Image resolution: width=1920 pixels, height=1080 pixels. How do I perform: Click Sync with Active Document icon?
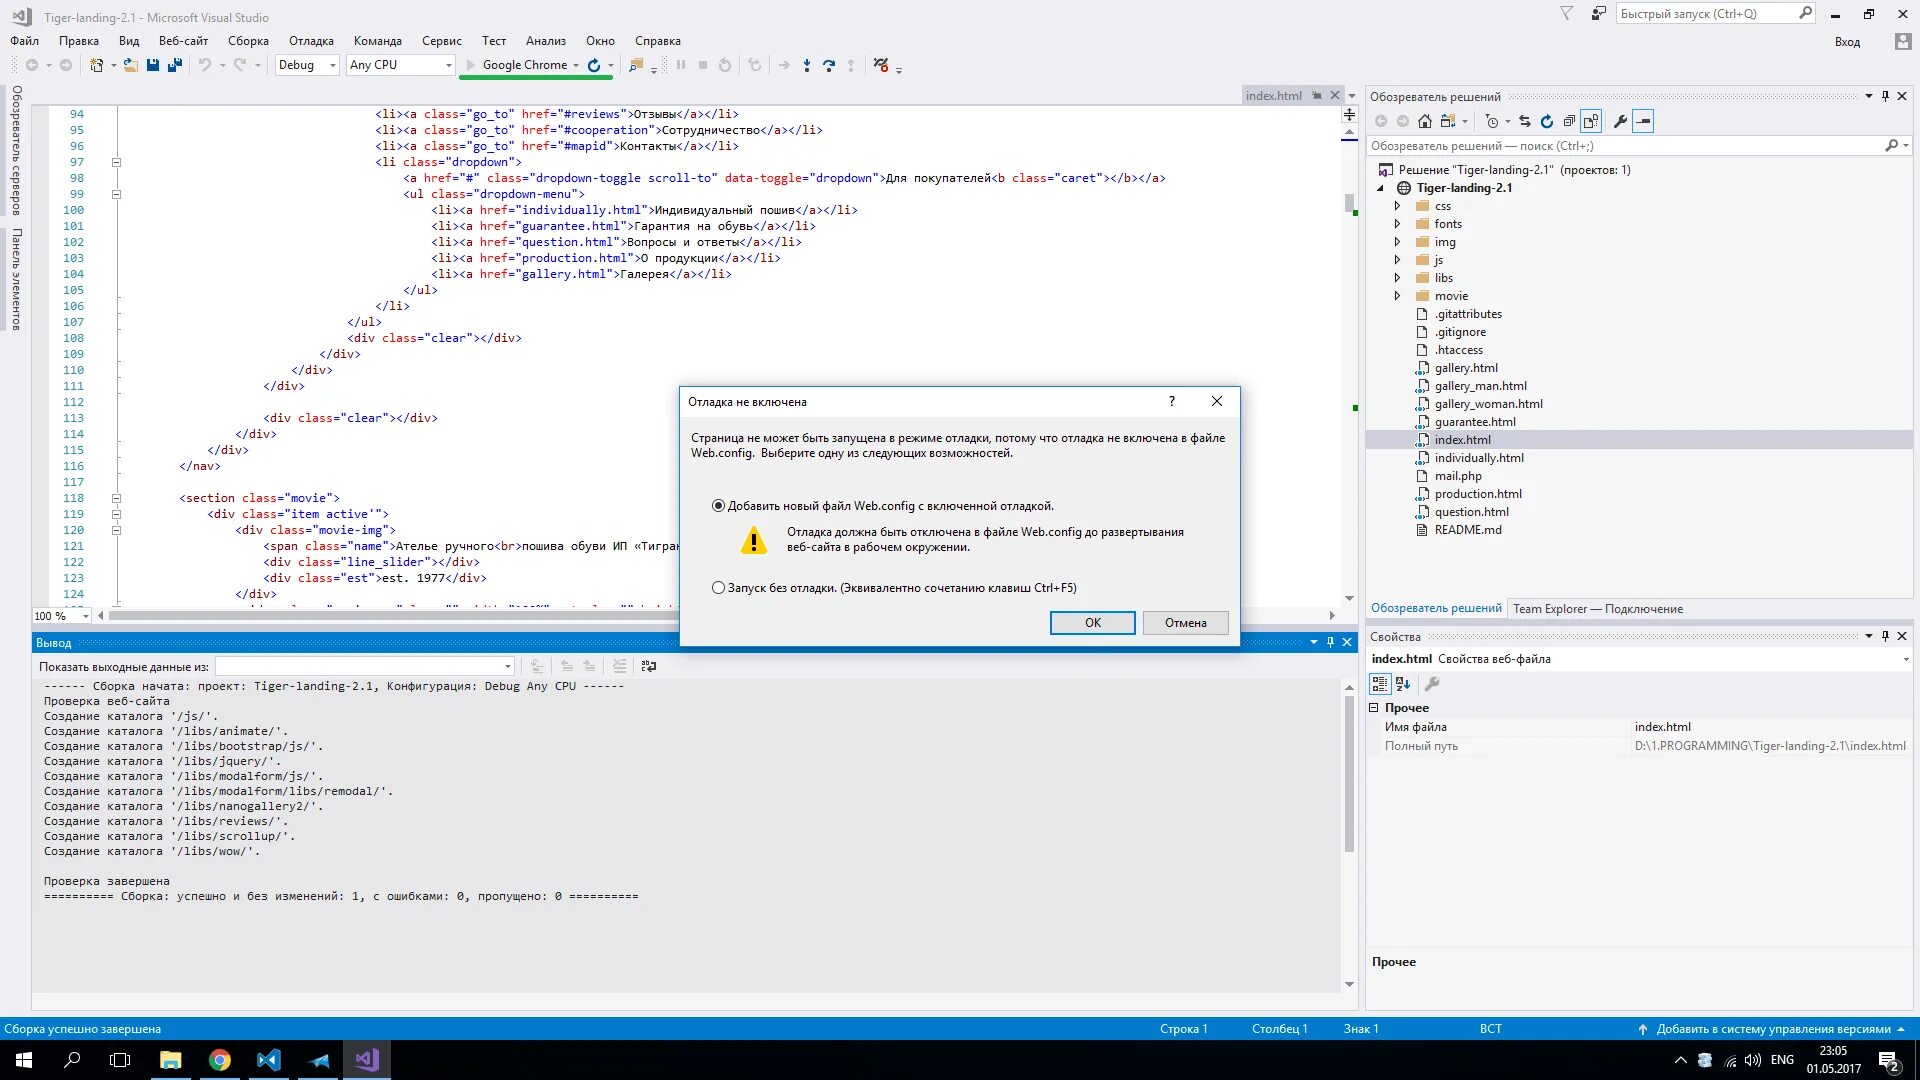coord(1525,121)
